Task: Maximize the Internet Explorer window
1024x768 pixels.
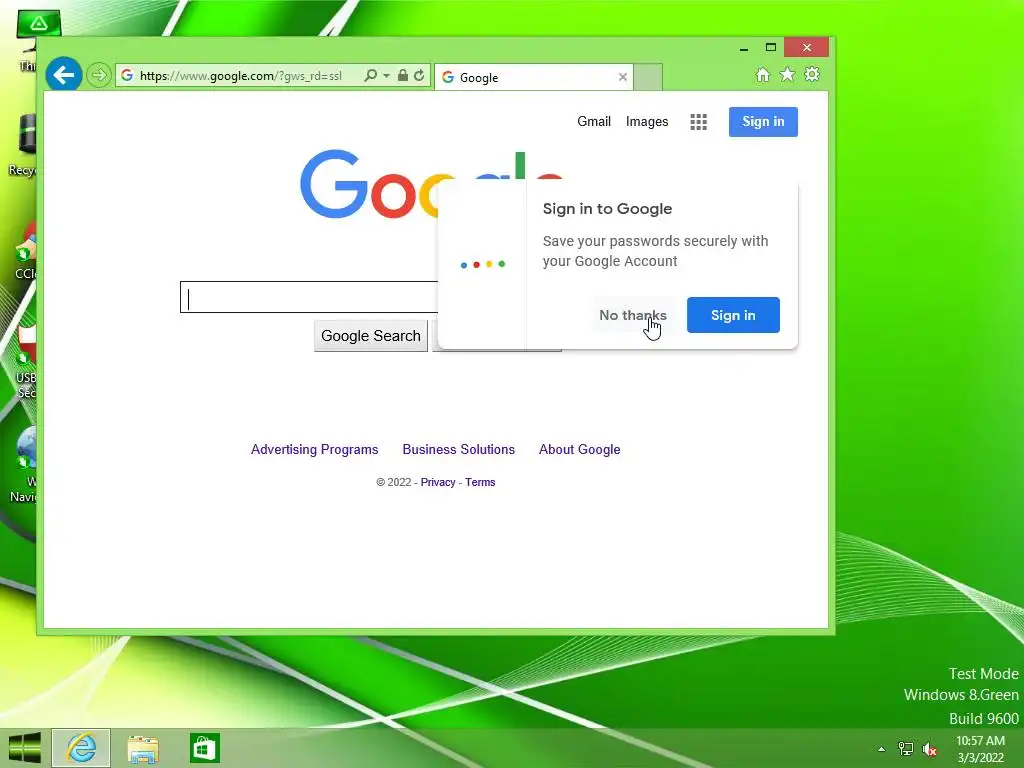Action: coord(771,48)
